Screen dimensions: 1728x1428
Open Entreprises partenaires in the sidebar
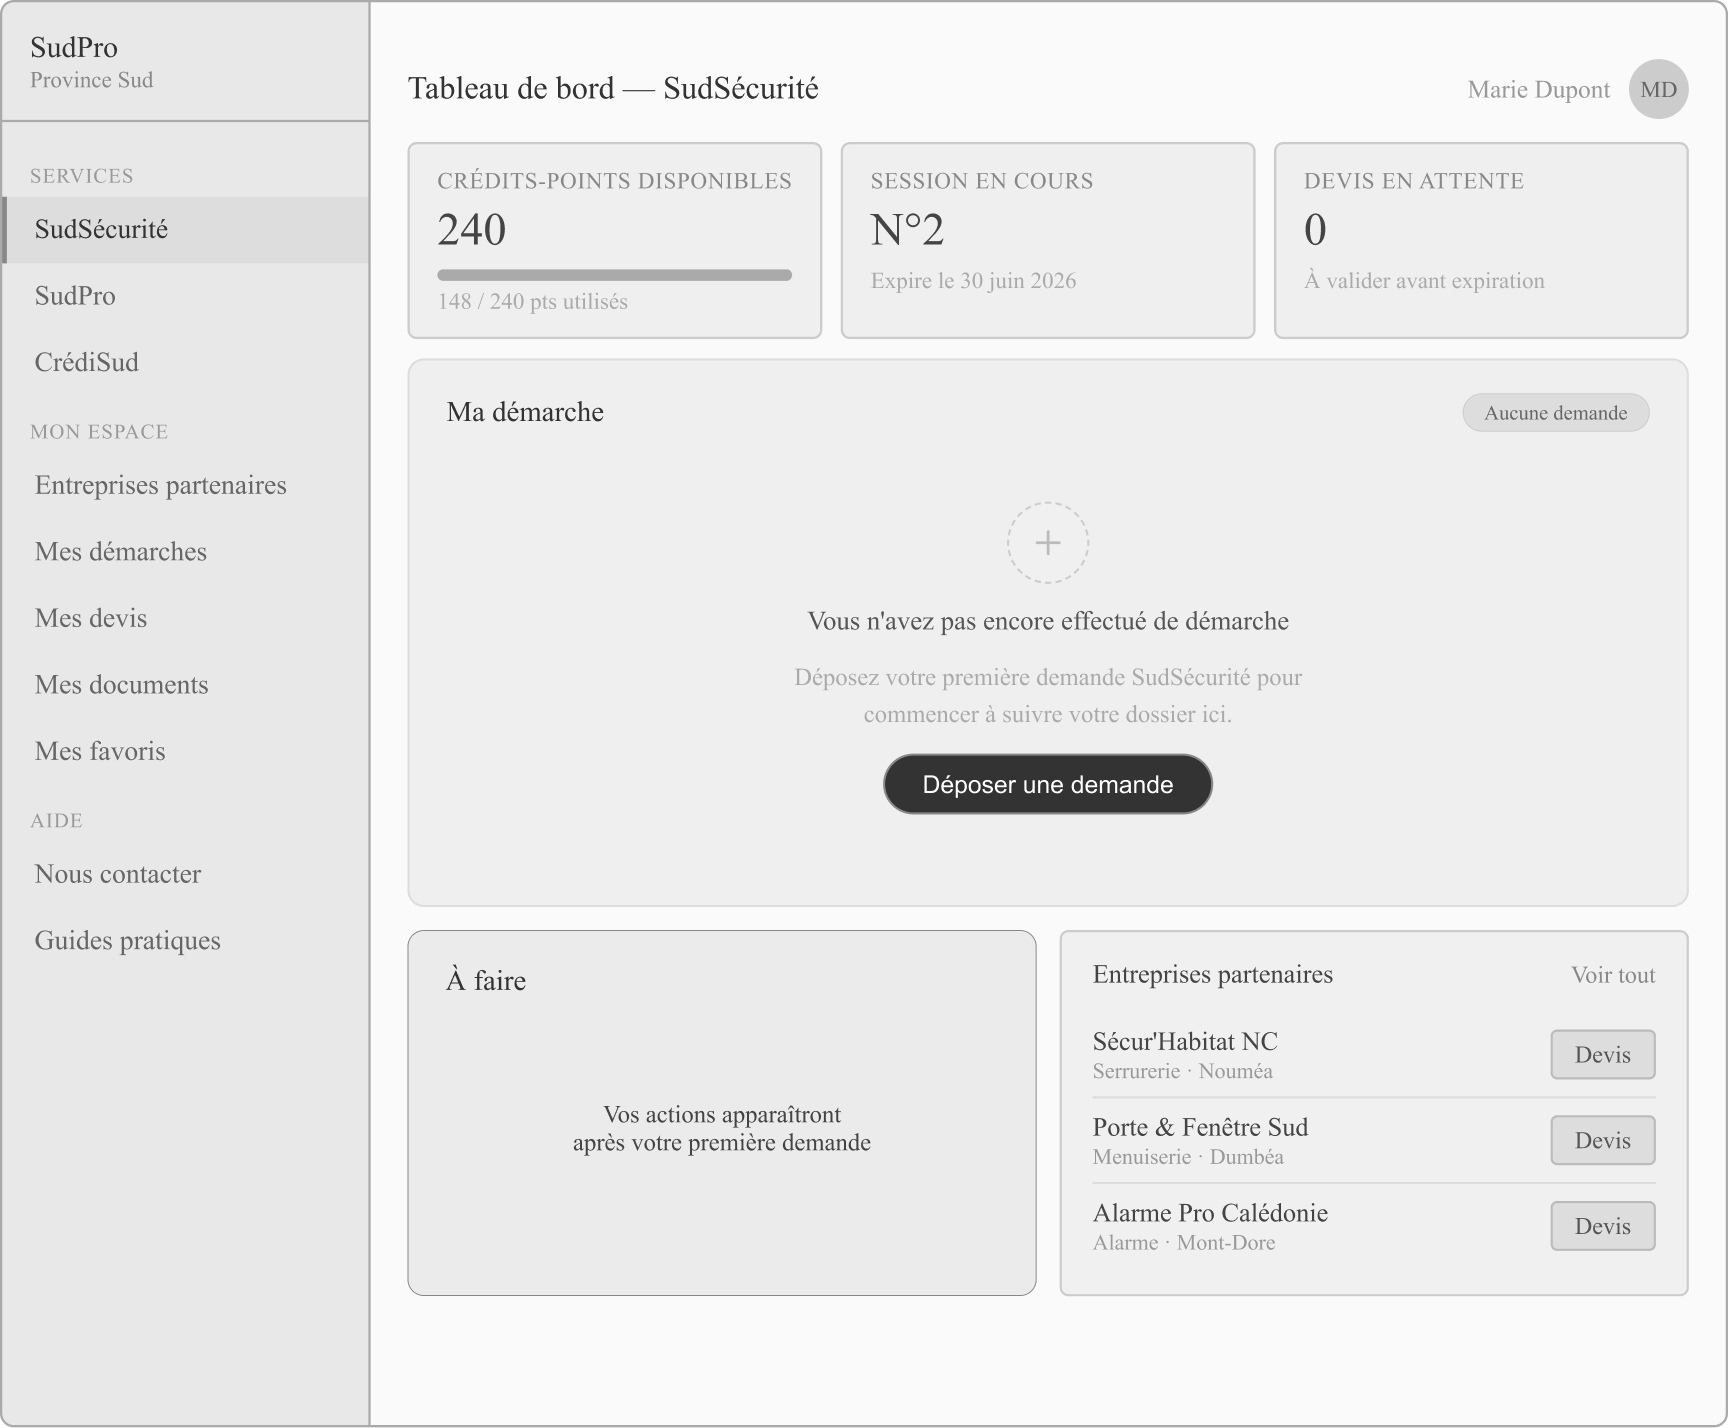[x=186, y=485]
